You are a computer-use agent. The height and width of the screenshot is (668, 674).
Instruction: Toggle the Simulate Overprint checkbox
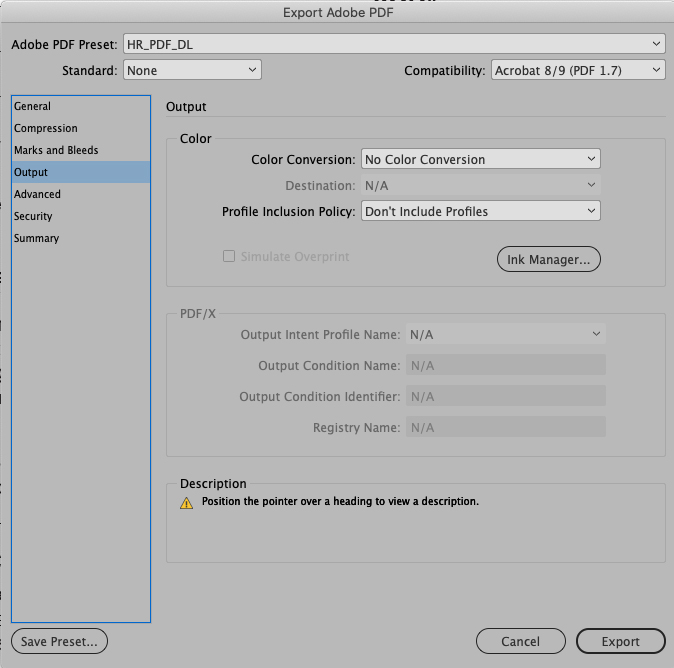[x=229, y=256]
